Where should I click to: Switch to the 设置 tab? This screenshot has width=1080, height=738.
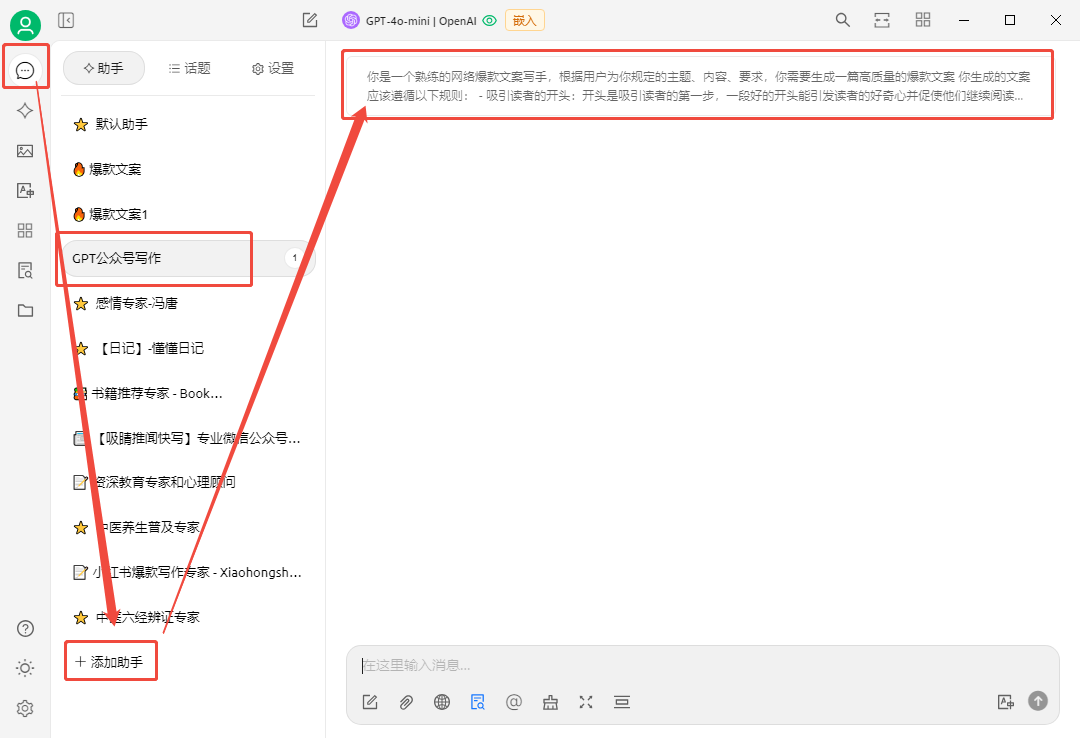click(273, 68)
